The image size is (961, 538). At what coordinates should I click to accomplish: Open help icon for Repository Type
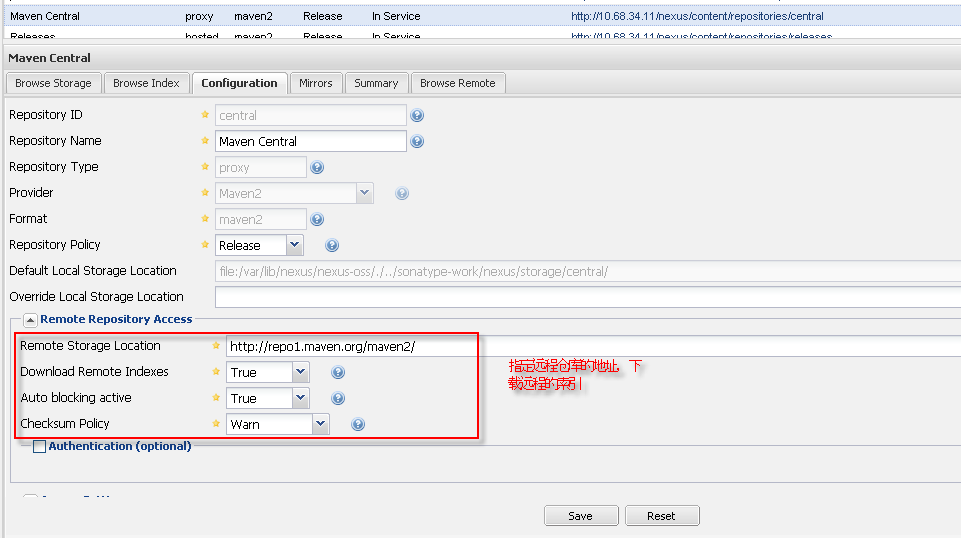click(x=317, y=167)
